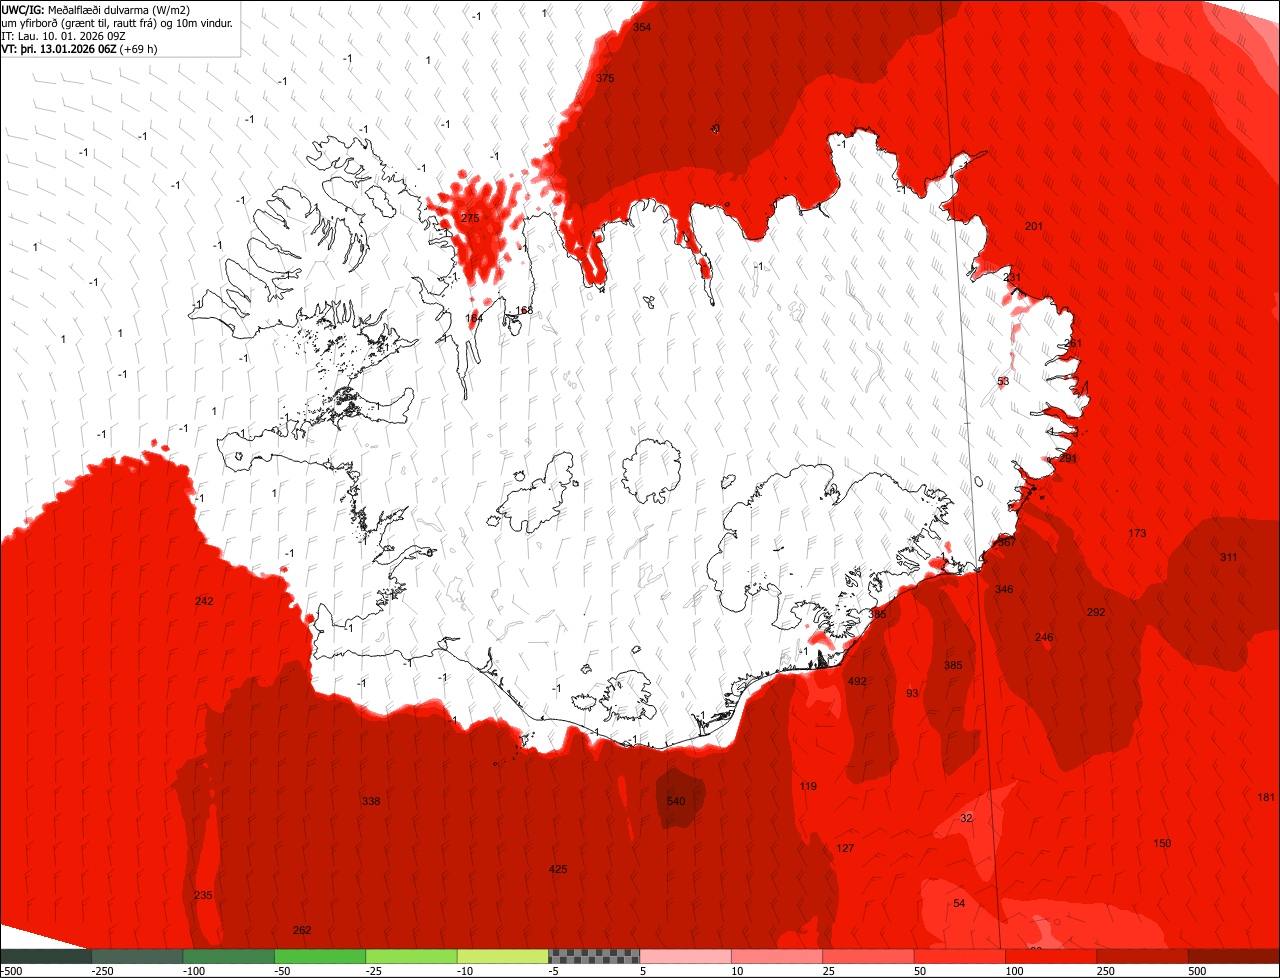Click the 93 value in the southeast sea
The height and width of the screenshot is (978, 1280).
912,693
